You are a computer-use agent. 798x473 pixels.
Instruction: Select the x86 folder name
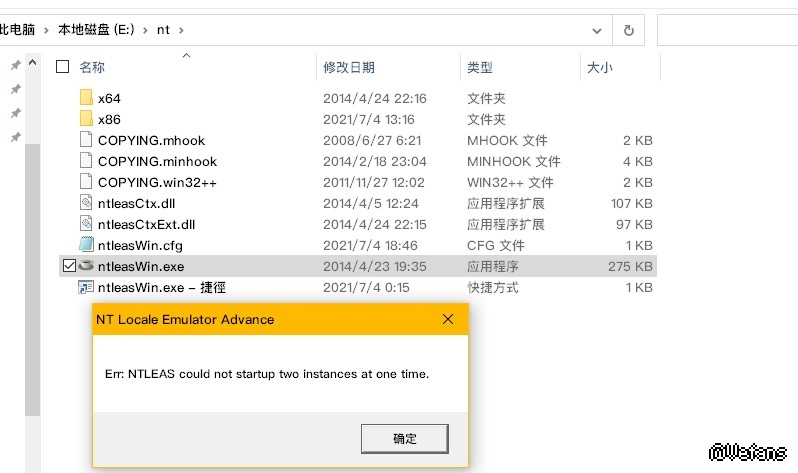click(109, 119)
